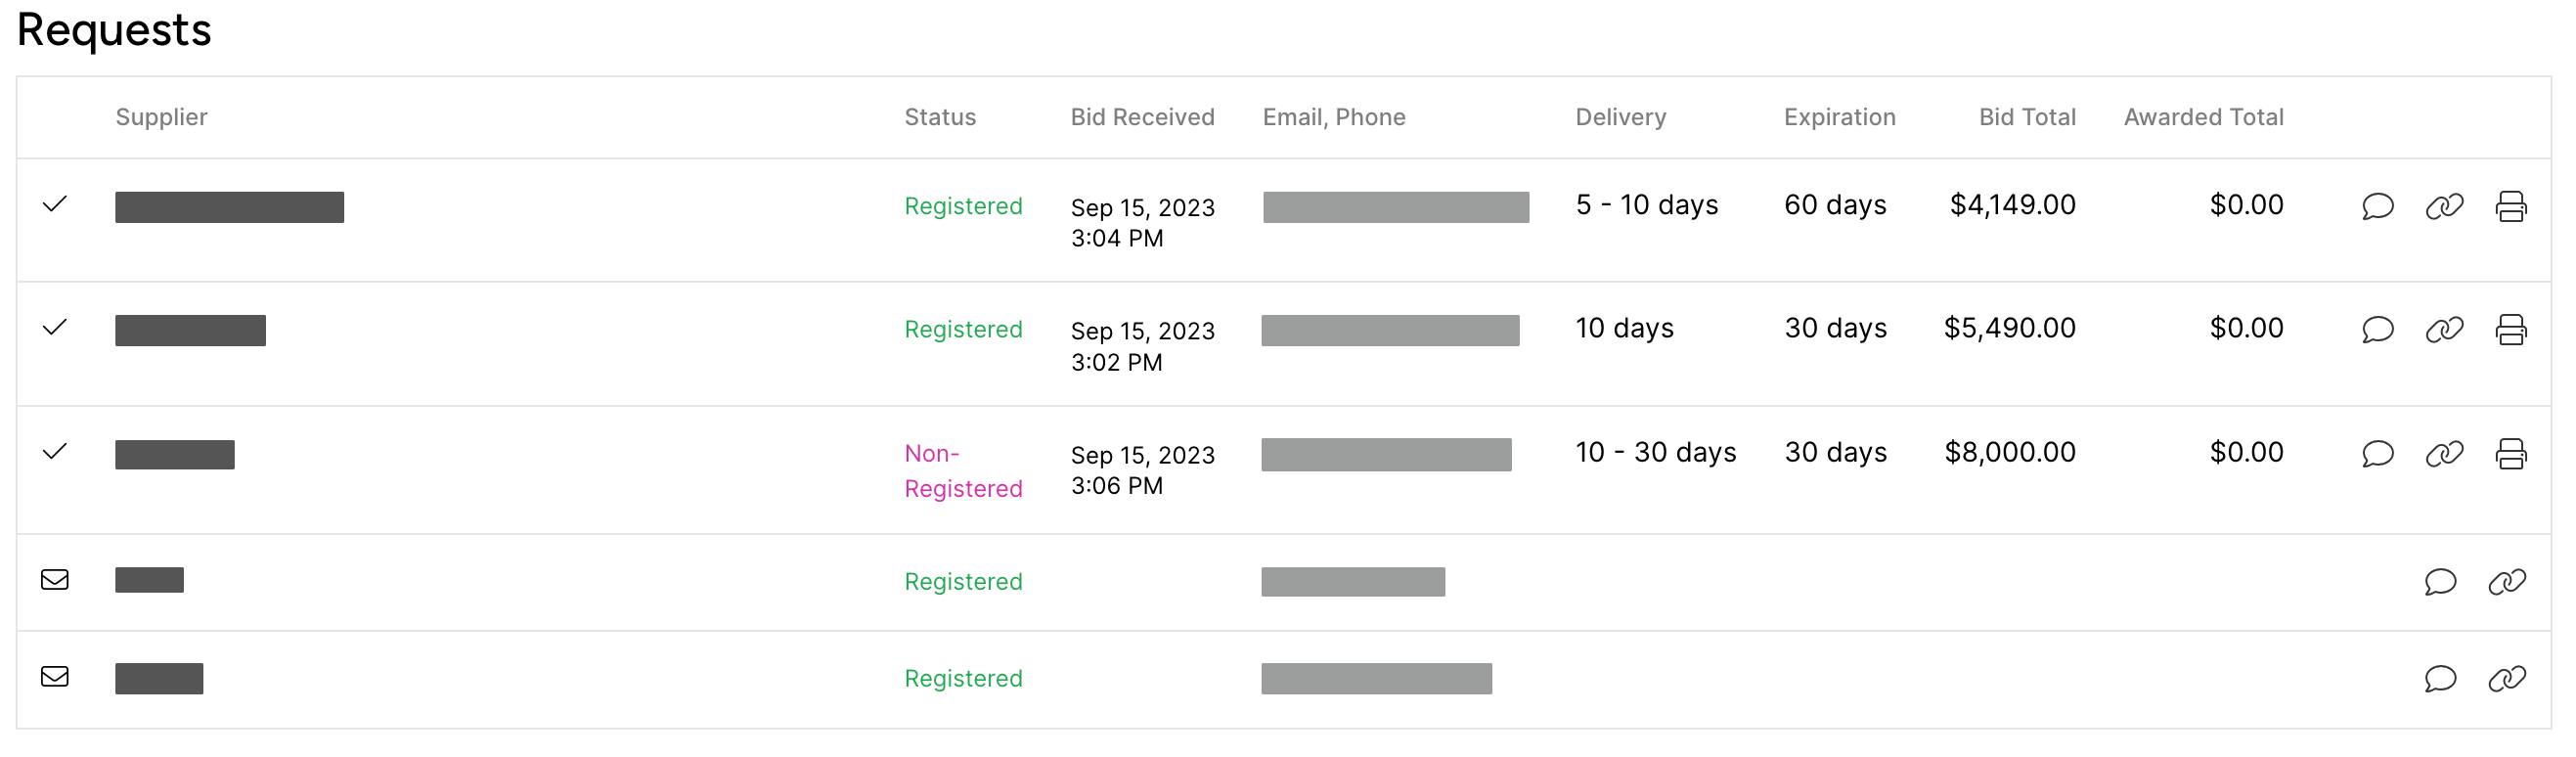The width and height of the screenshot is (2576, 757).
Task: Open chat for the $5,490.00 bid
Action: [2377, 330]
